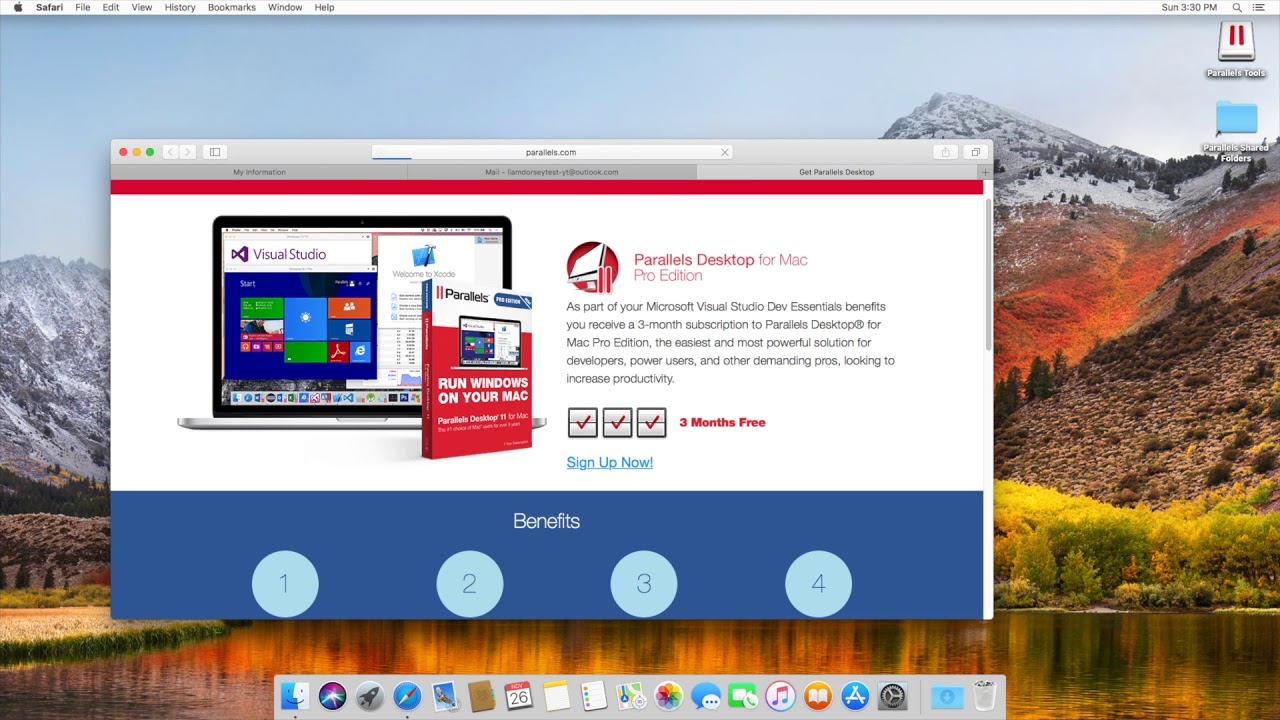This screenshot has height=720, width=1280.
Task: Open Calendar showing Nov 26 in Dock
Action: pyautogui.click(x=519, y=696)
